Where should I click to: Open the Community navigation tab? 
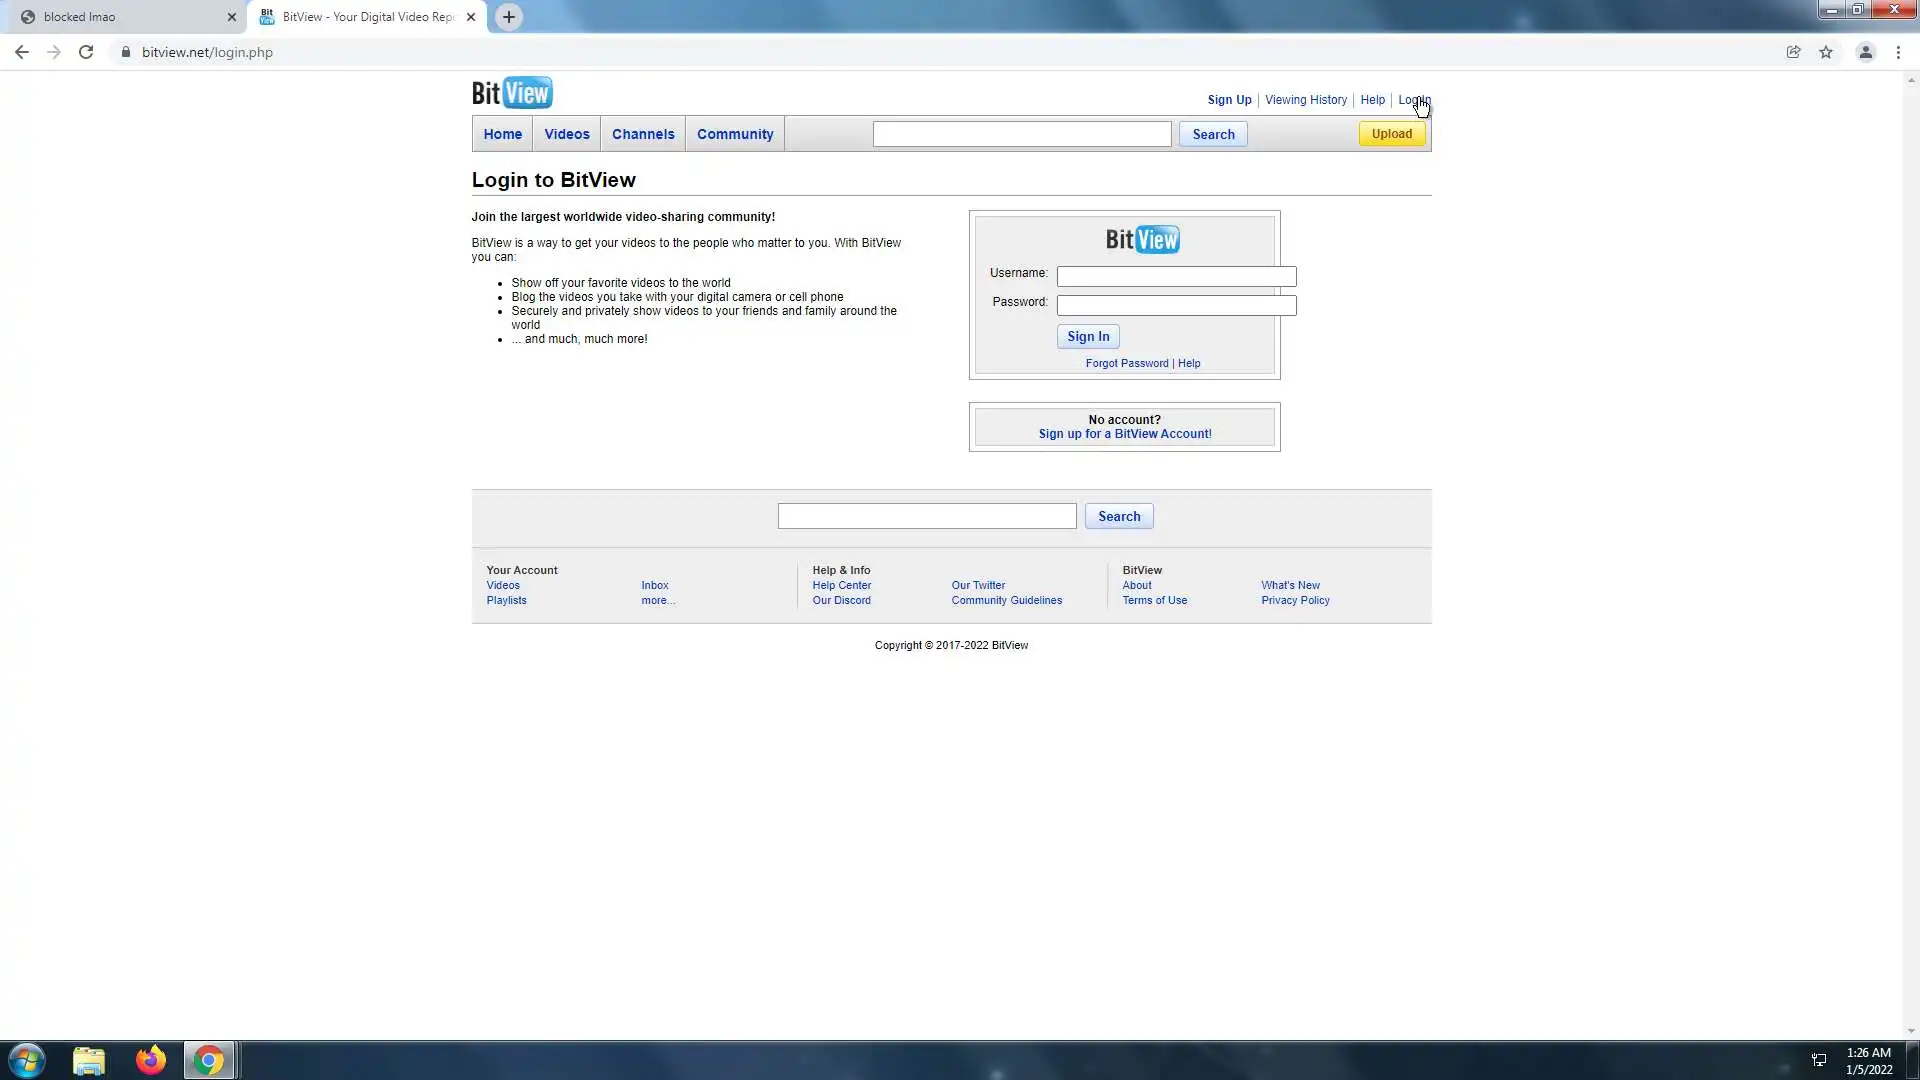(735, 134)
